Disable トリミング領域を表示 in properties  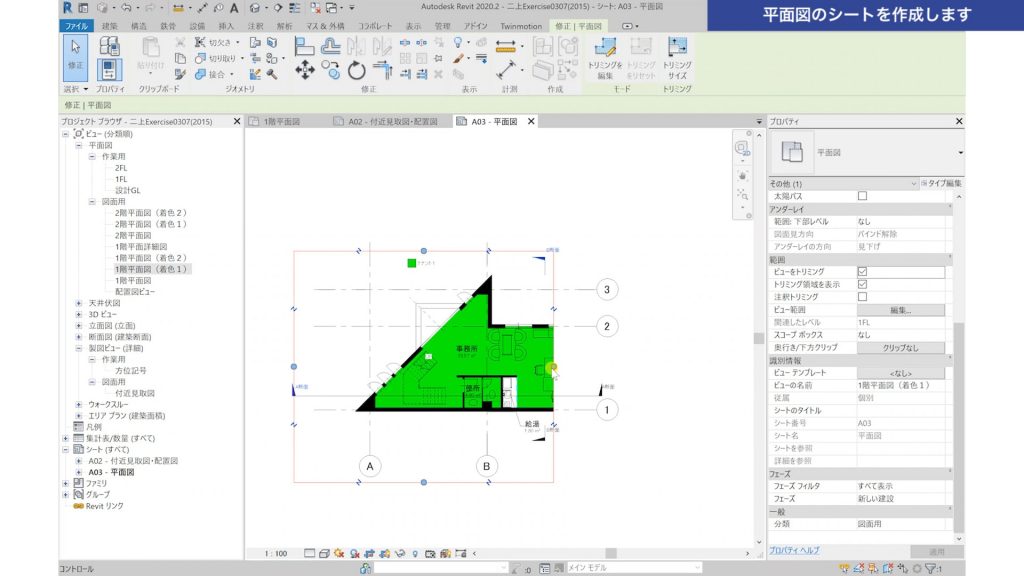click(x=862, y=284)
